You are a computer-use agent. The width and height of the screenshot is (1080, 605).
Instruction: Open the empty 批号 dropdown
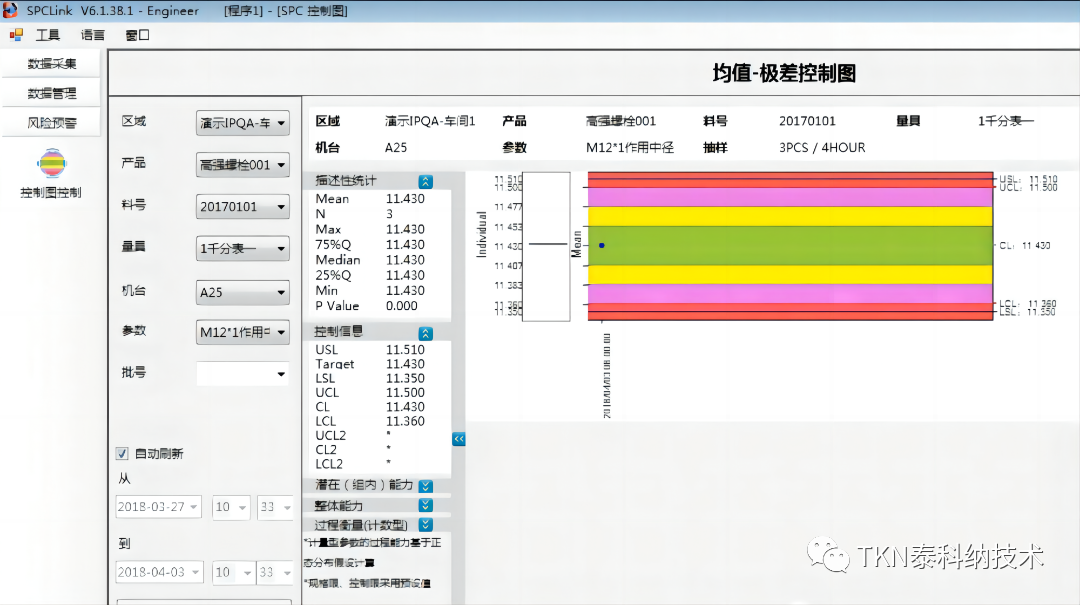tap(242, 373)
